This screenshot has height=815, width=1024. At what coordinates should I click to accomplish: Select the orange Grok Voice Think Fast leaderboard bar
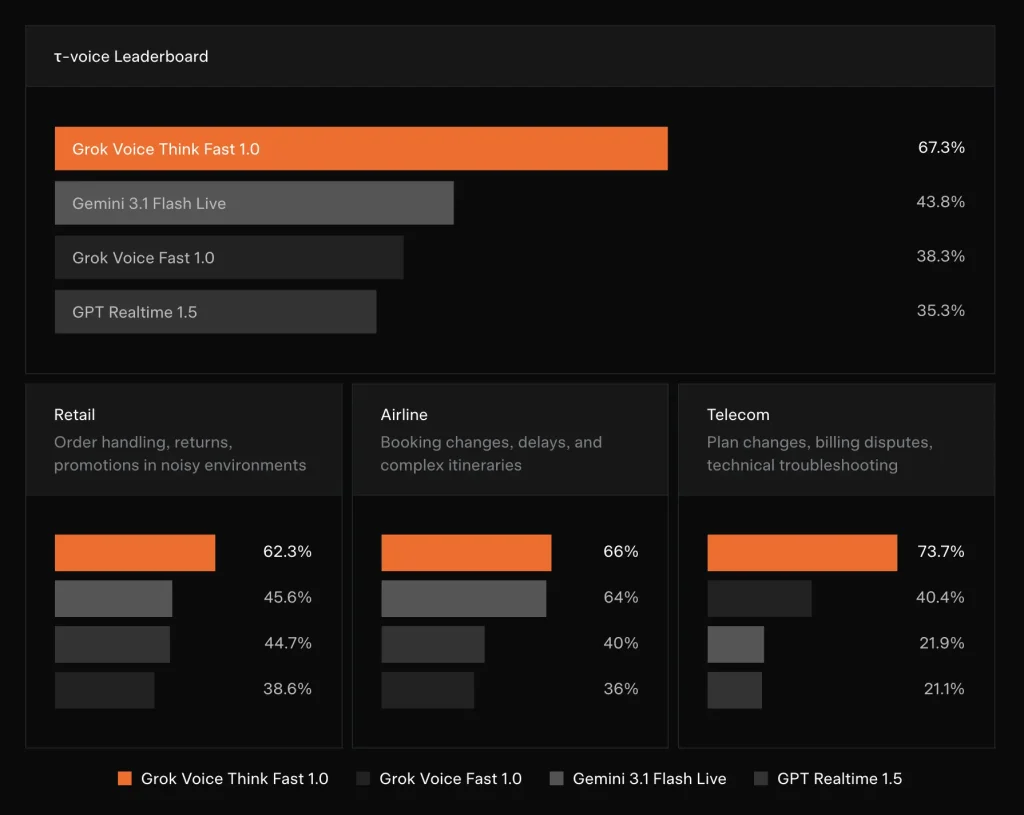click(361, 149)
